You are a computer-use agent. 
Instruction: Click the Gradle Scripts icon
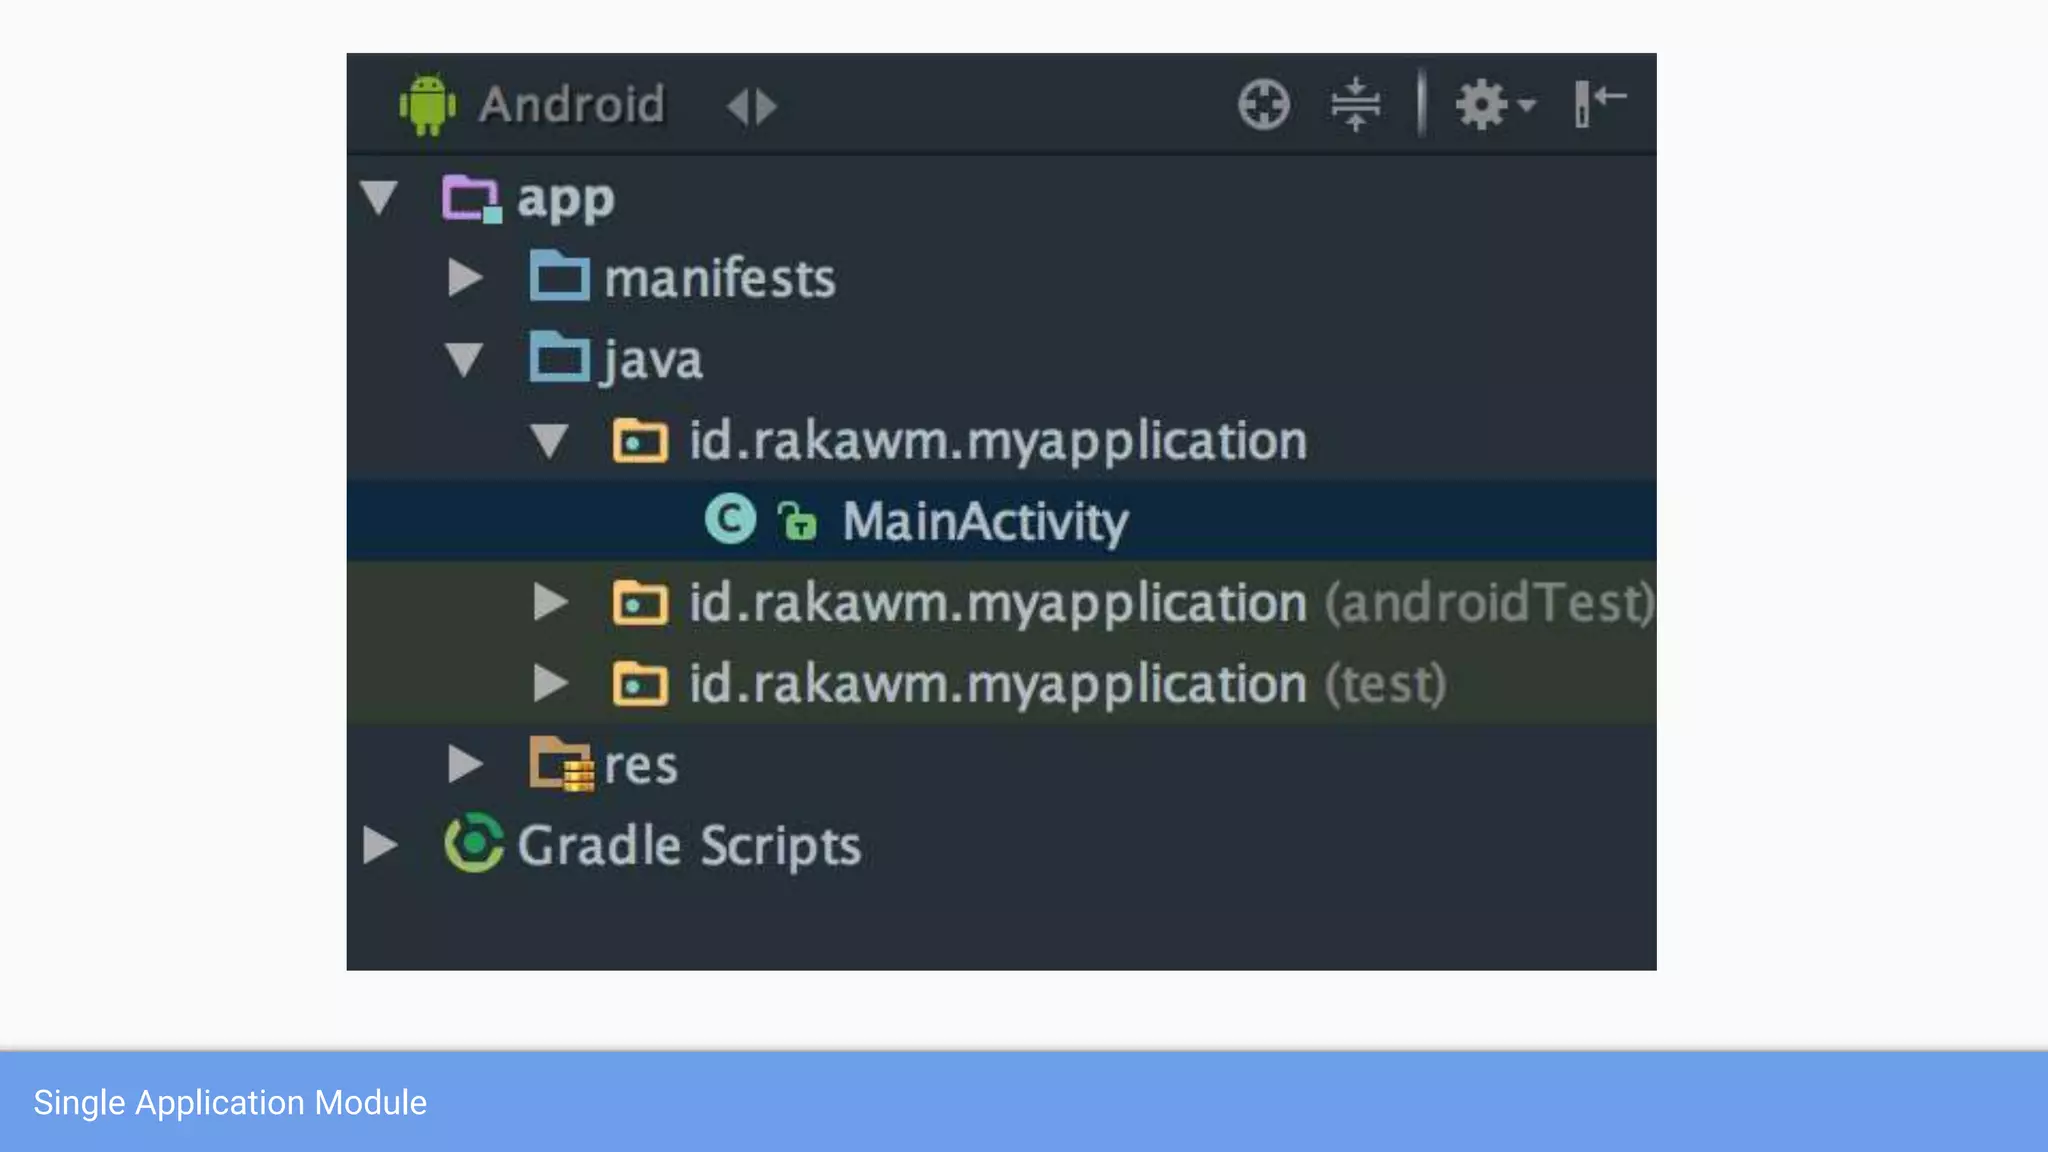pyautogui.click(x=474, y=844)
